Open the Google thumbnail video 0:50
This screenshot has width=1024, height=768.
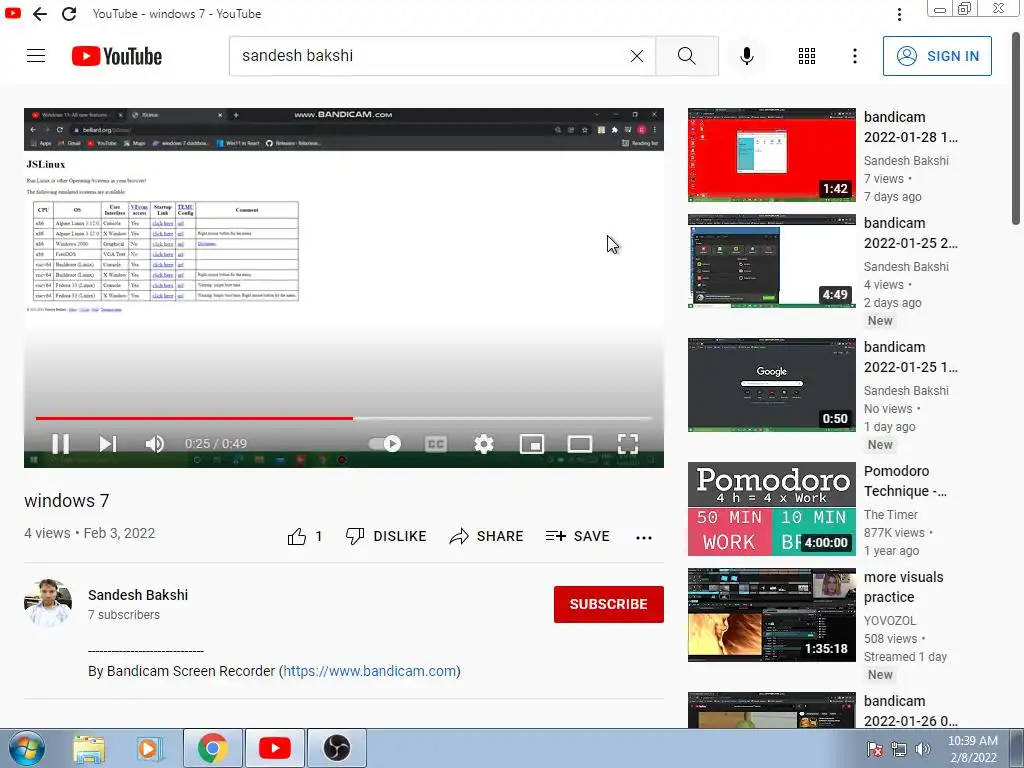(772, 385)
